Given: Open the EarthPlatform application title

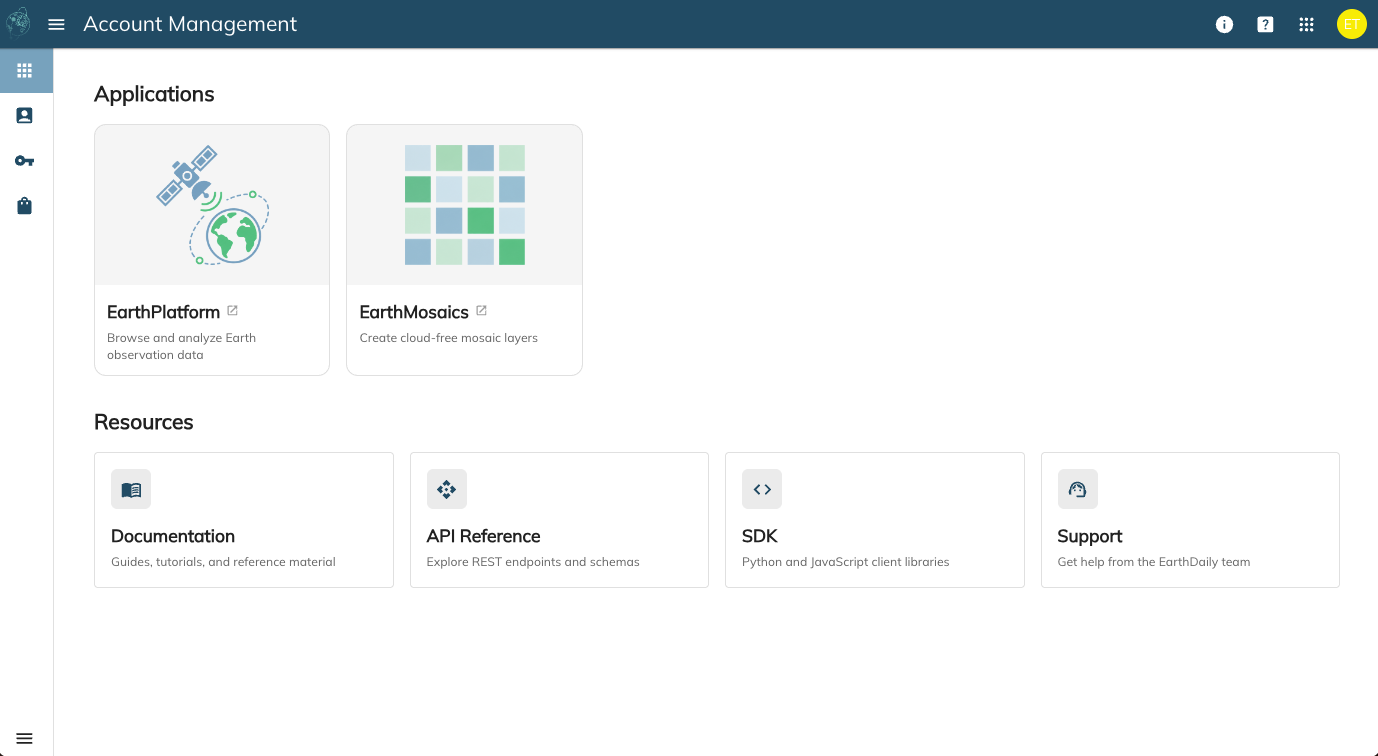Looking at the screenshot, I should (x=163, y=312).
